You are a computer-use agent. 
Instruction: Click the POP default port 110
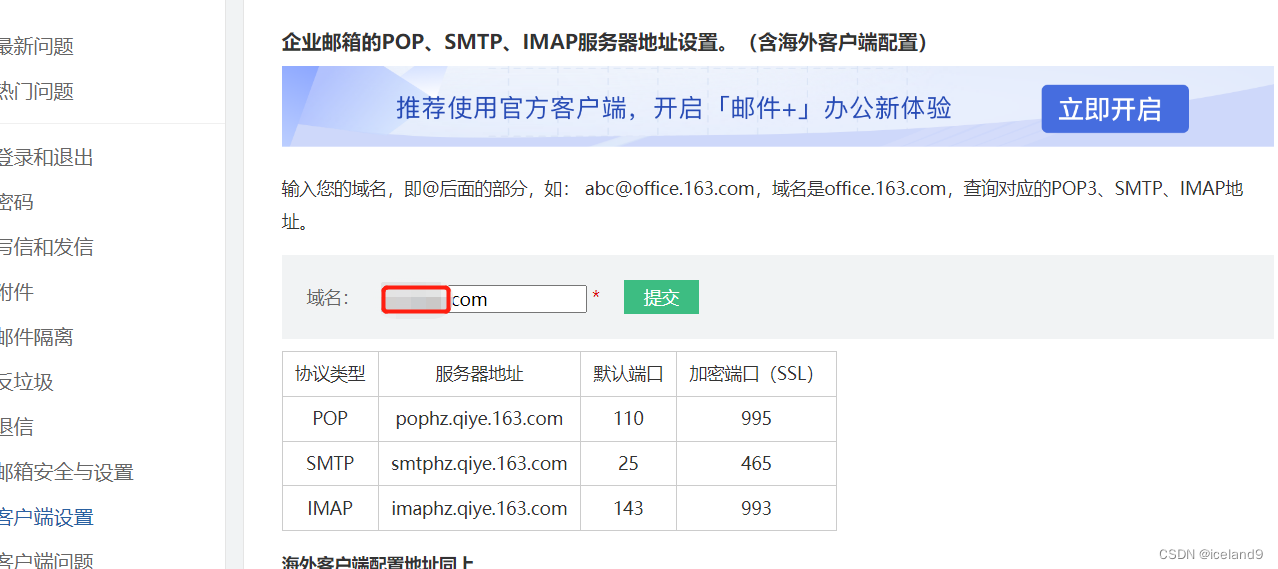pos(628,419)
